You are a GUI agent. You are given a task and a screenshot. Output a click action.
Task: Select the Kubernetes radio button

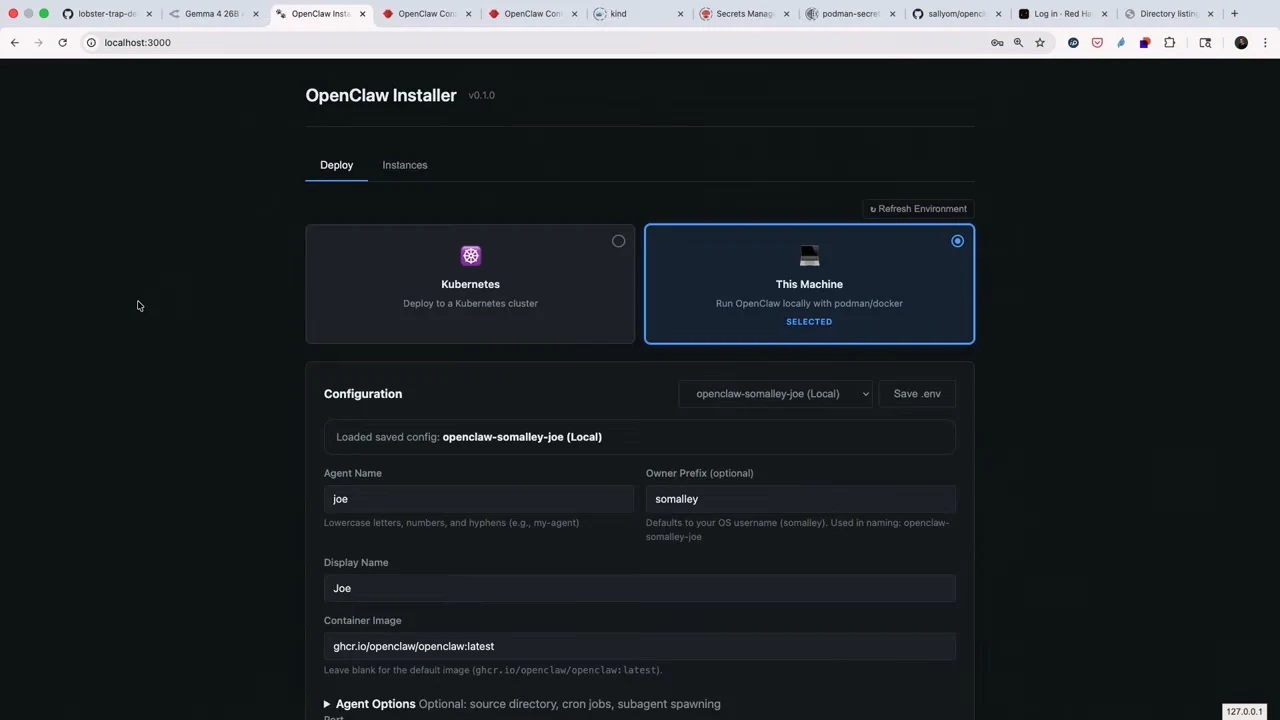click(618, 241)
